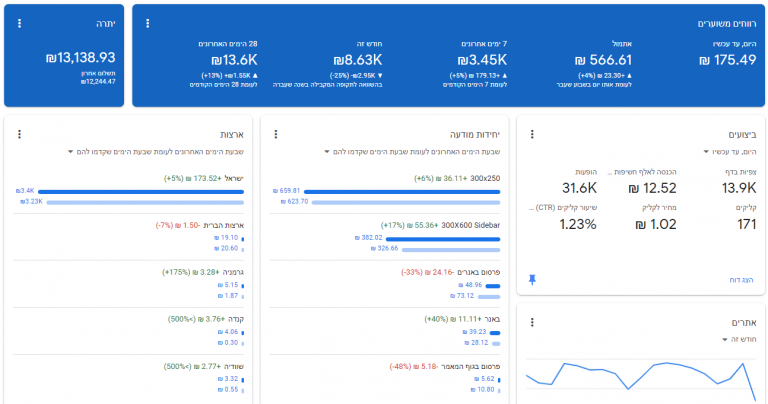Open the three-dot menu on יחידות מודעה card
Screen dimensions: 768x404
[x=276, y=134]
